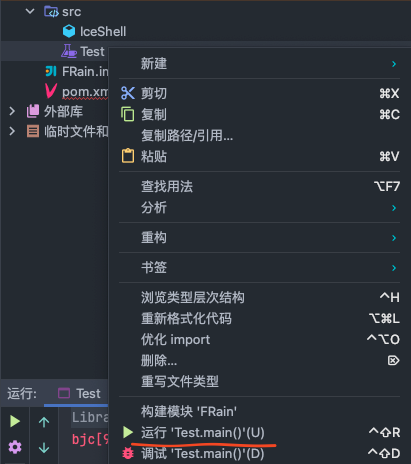This screenshot has height=464, width=411.
Task: Switch to the Test run tab
Action: [x=79, y=394]
